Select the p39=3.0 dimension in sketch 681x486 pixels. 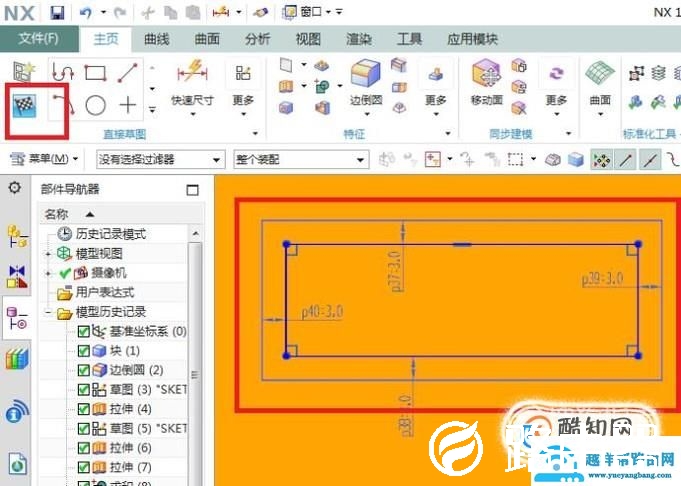click(603, 279)
